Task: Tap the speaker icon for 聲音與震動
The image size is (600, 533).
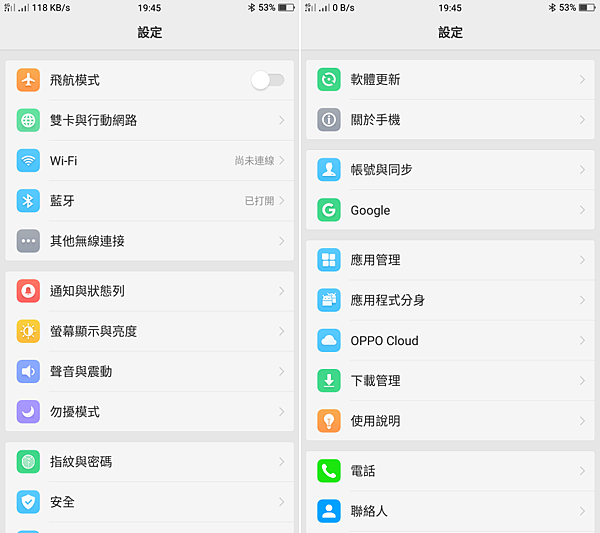Action: point(28,372)
